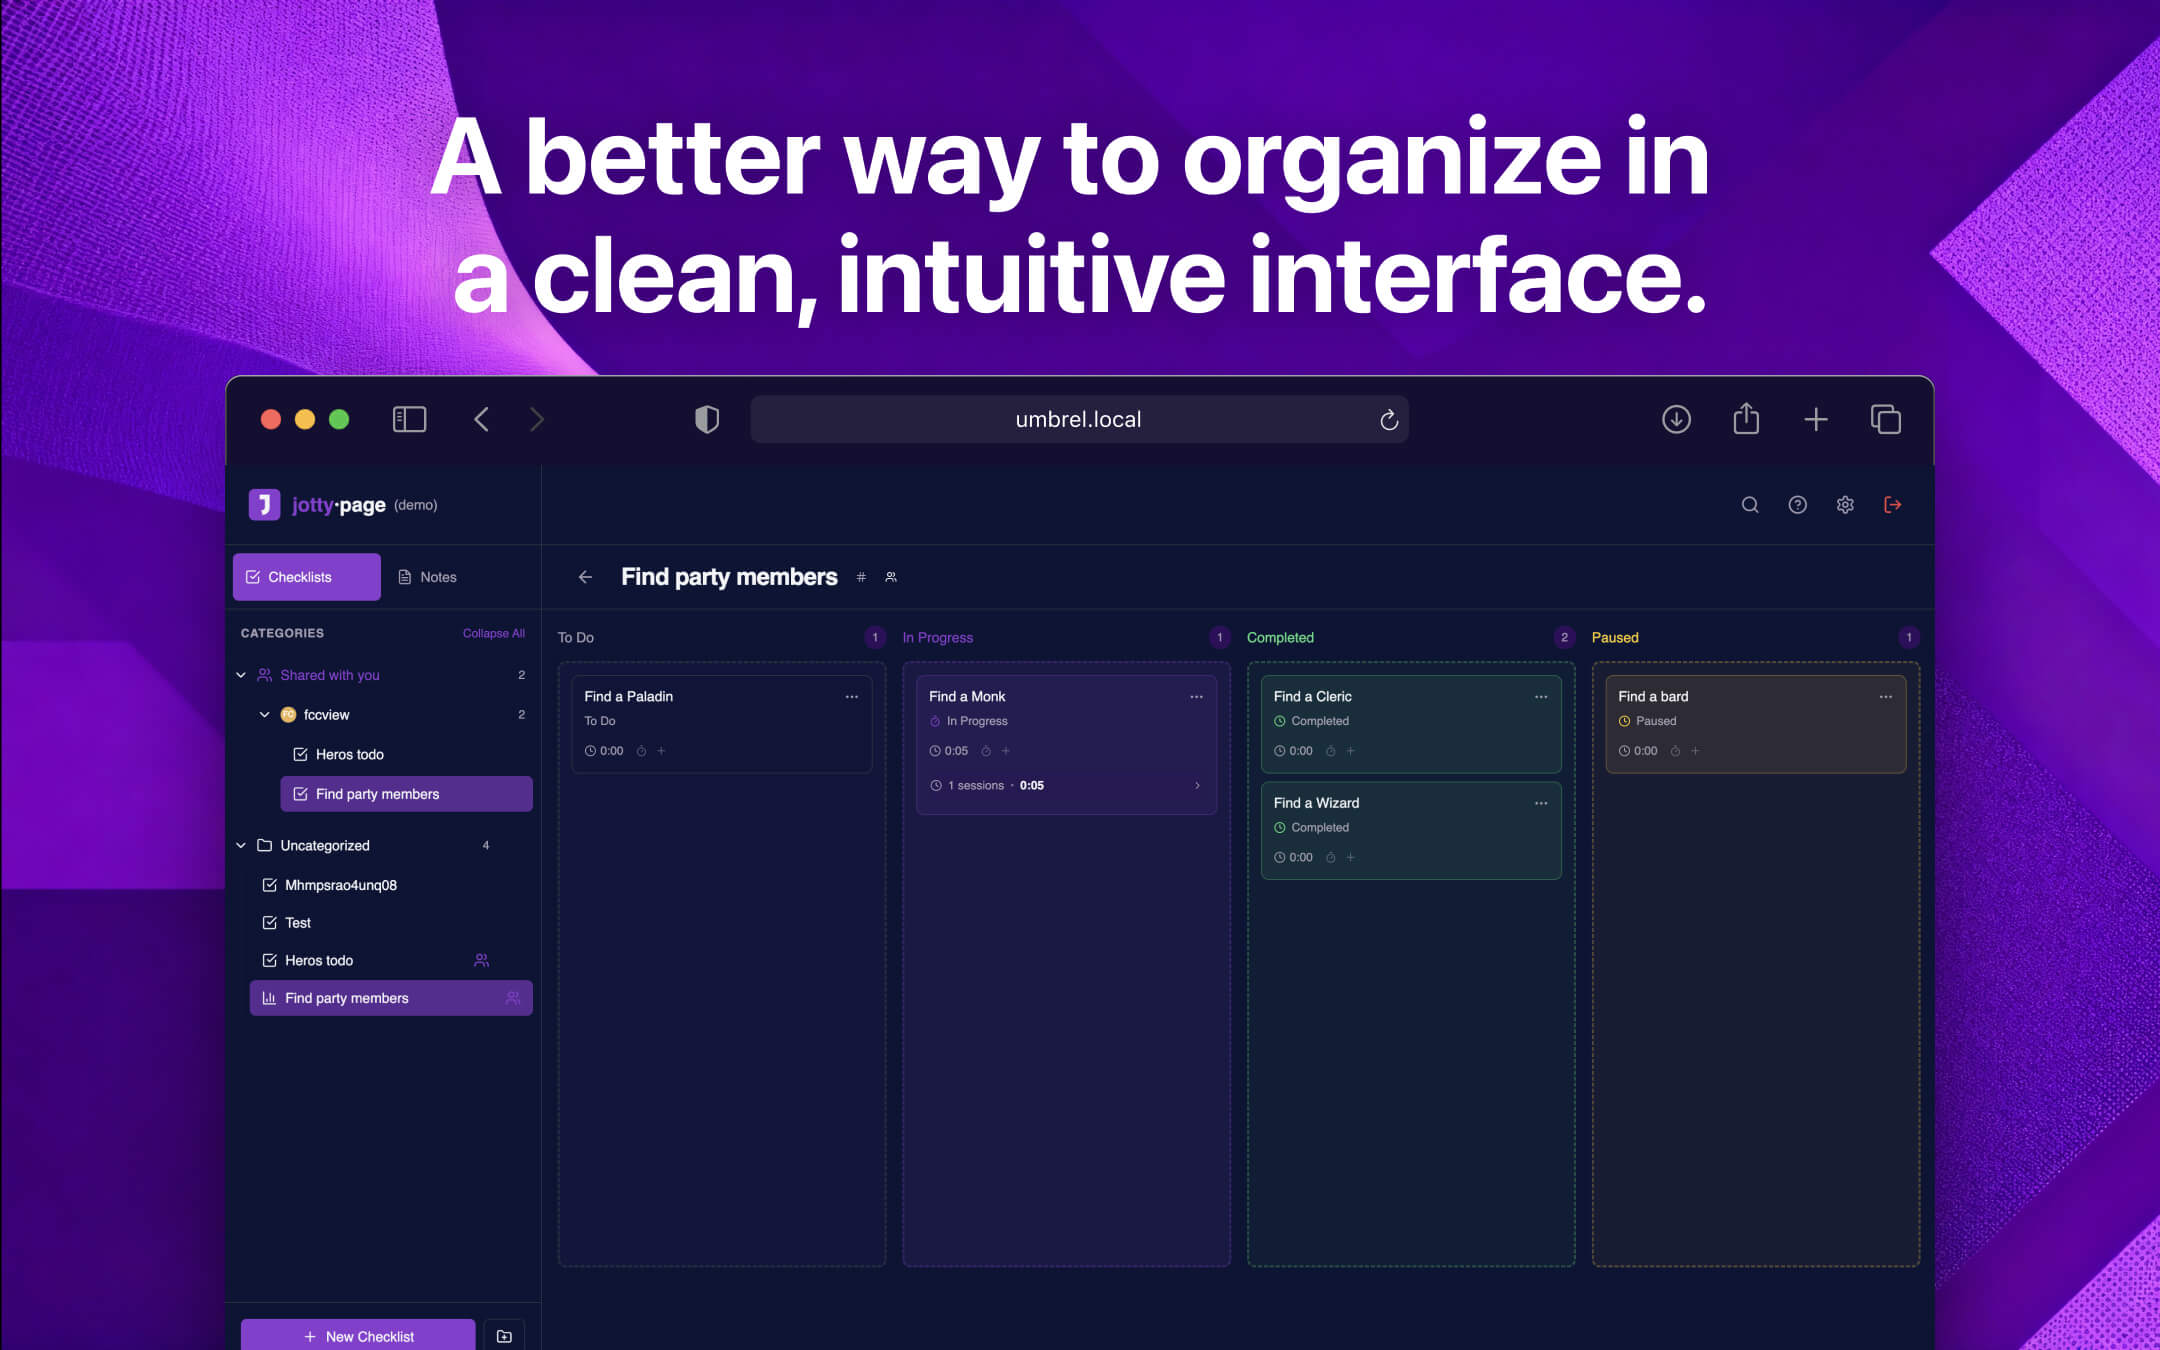Click the umbrel.local address bar

[1078, 419]
